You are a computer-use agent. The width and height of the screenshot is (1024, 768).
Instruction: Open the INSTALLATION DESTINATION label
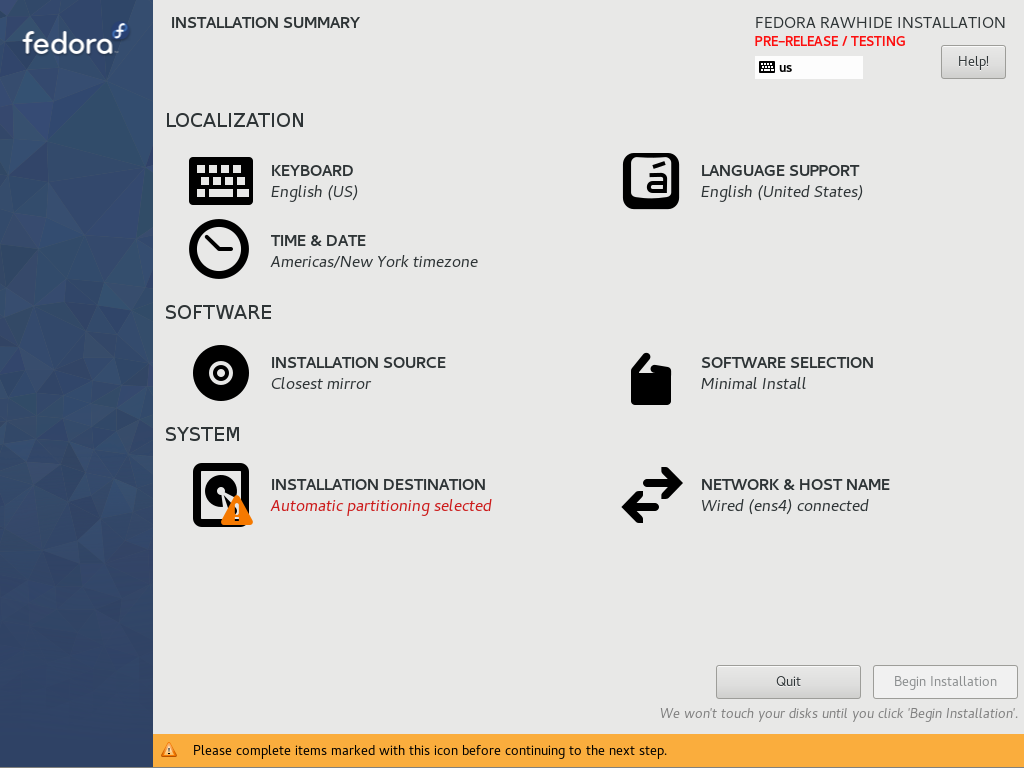tap(378, 485)
